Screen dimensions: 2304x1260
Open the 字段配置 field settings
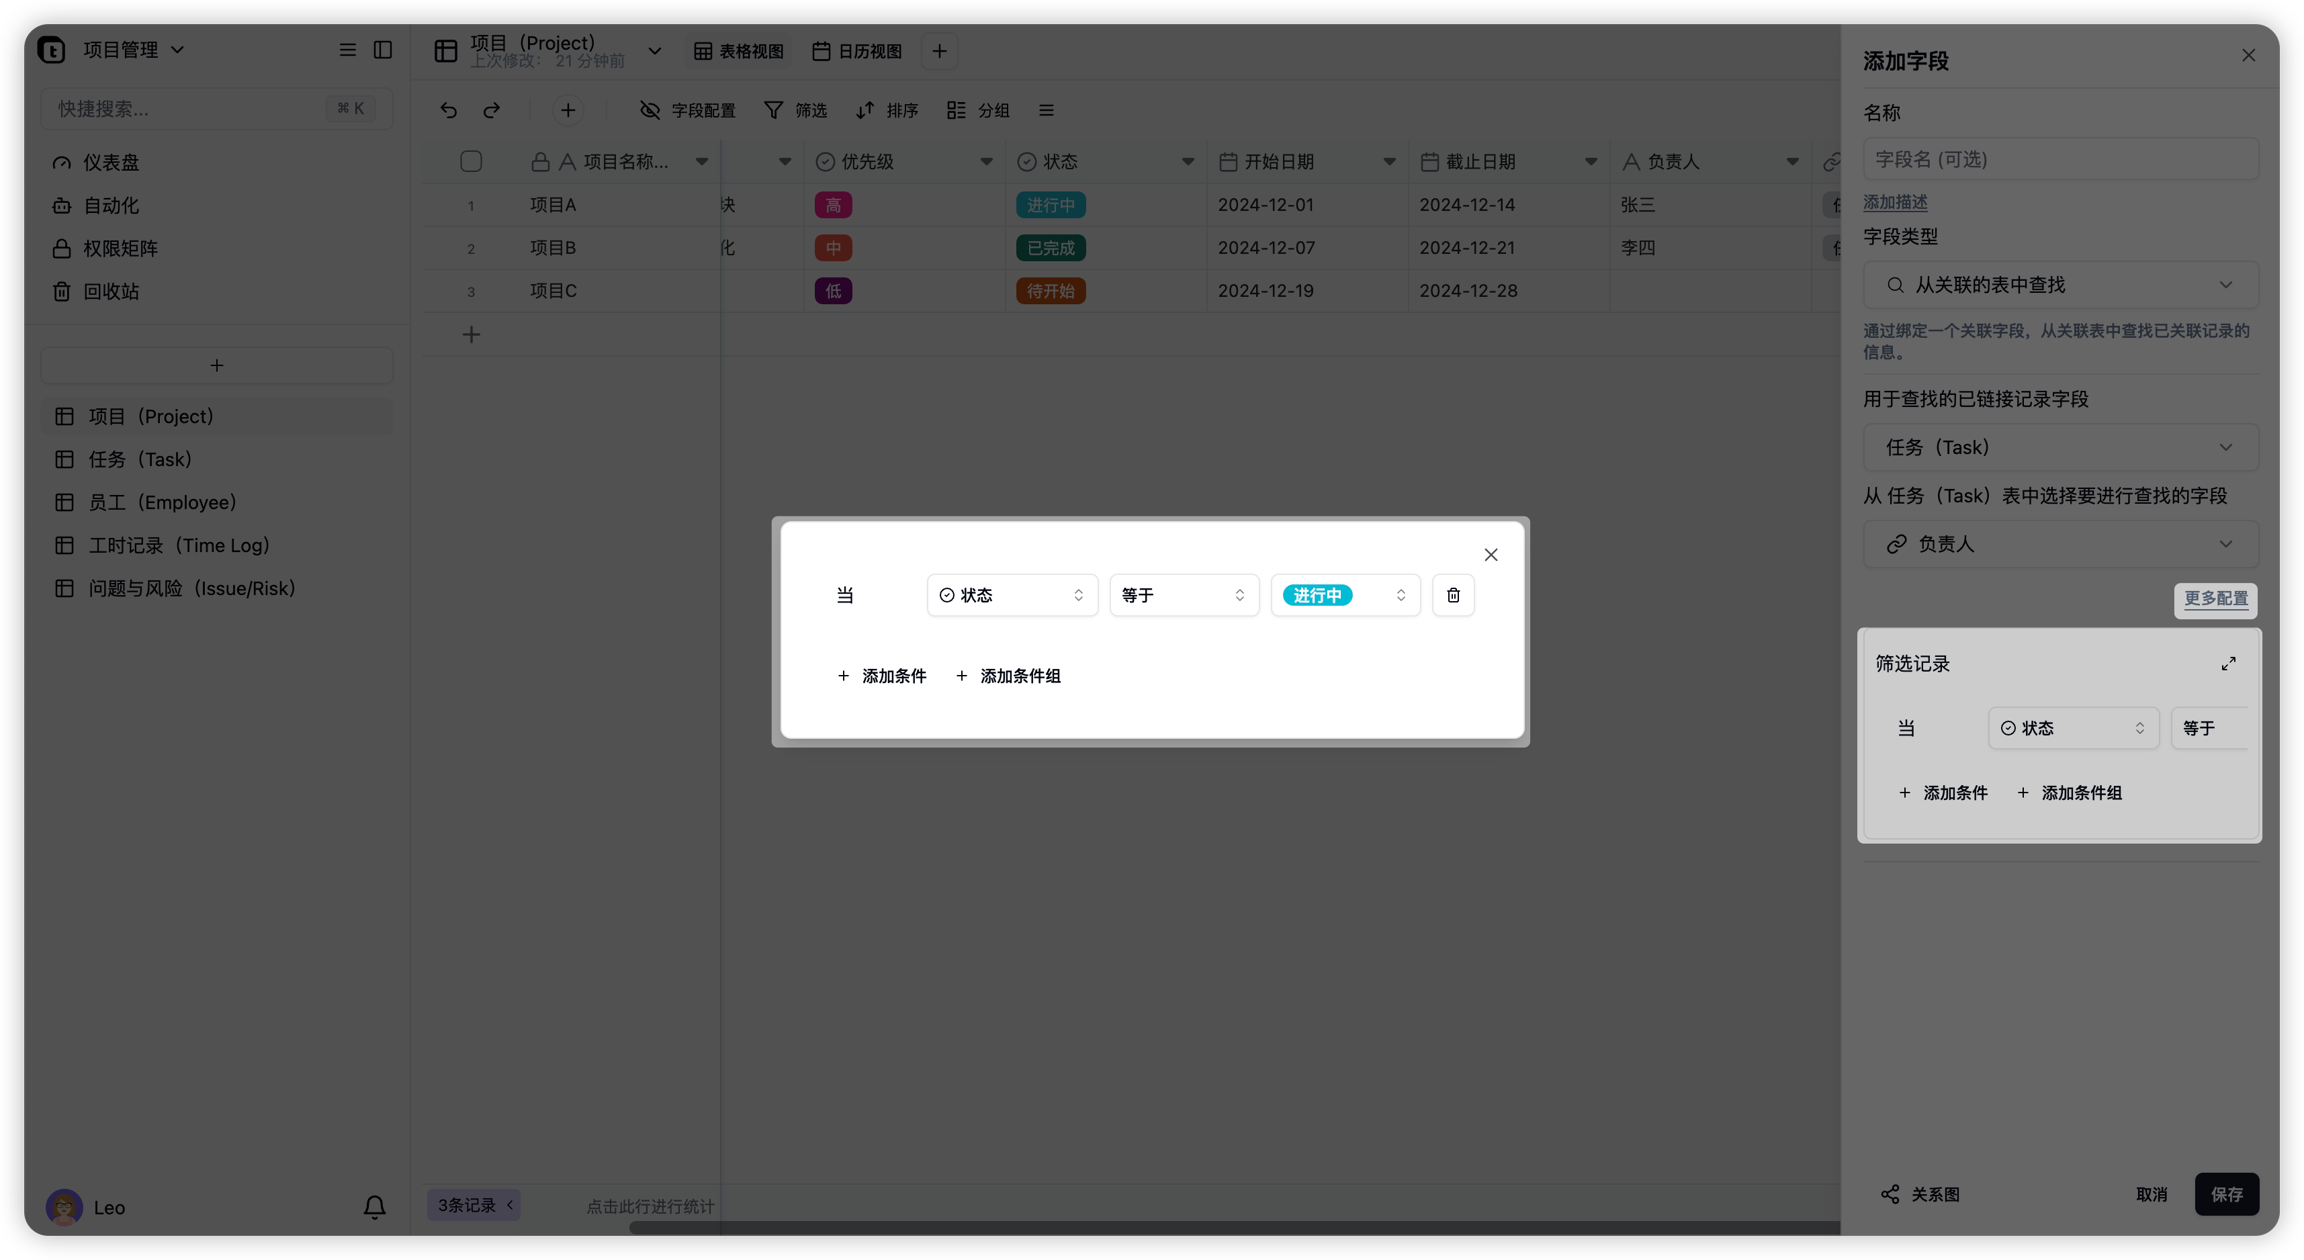pyautogui.click(x=687, y=110)
